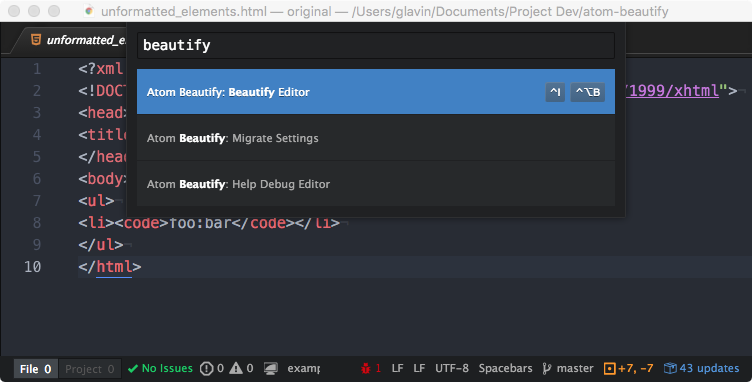Viewport: 752px width, 382px height.
Task: Open the 1999/xhtml namespace link
Action: [x=674, y=91]
